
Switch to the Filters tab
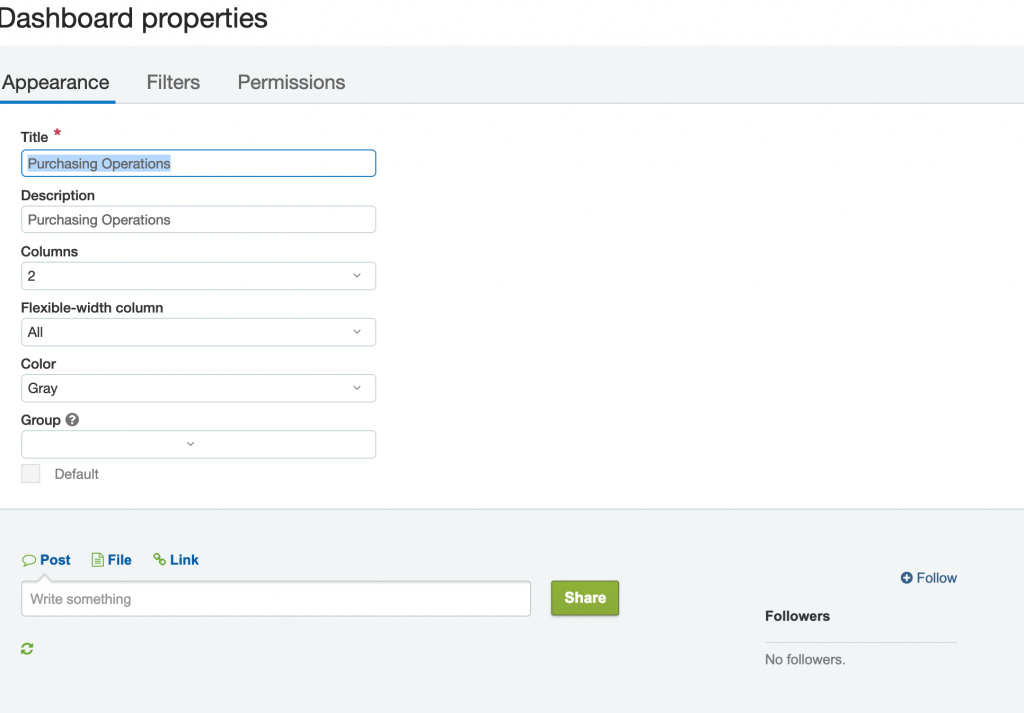tap(173, 82)
